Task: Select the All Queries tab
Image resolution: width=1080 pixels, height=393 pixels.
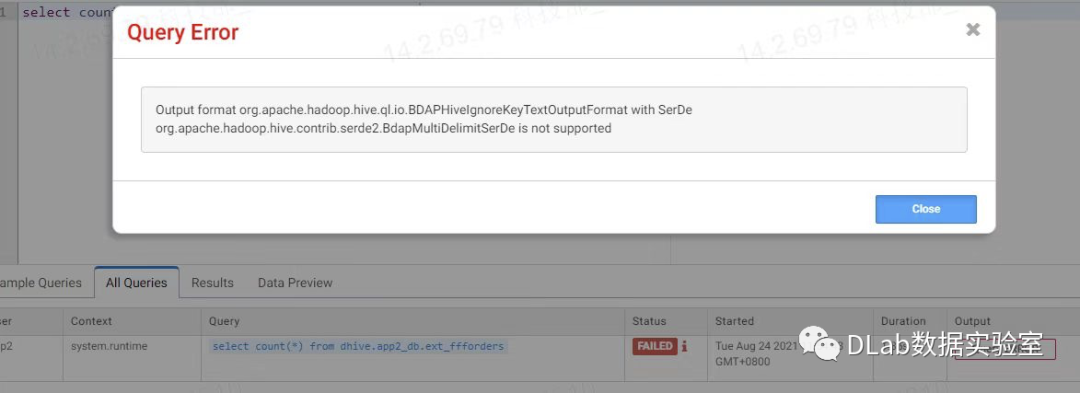Action: coord(136,283)
